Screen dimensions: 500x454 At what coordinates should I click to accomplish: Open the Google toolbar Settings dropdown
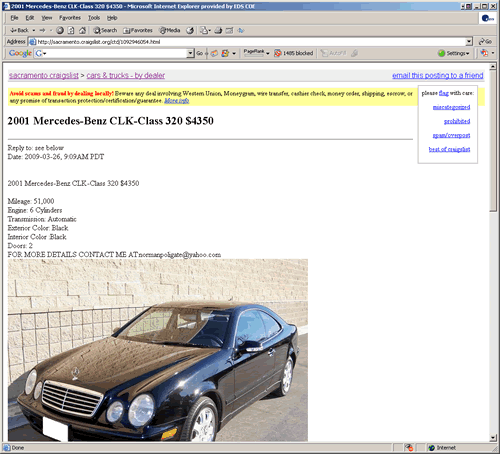tap(454, 53)
